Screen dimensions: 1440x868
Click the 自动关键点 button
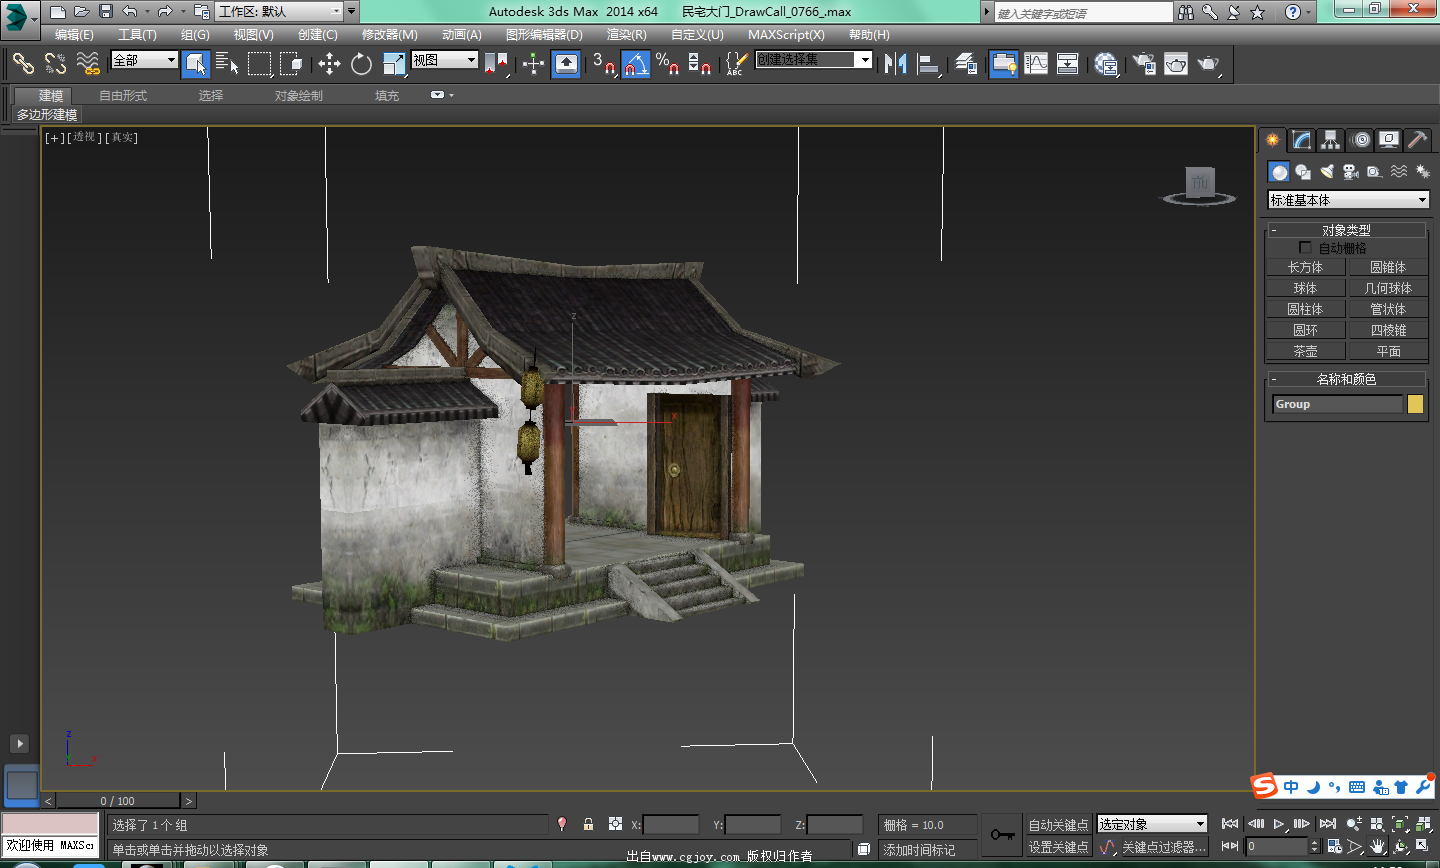click(1058, 825)
